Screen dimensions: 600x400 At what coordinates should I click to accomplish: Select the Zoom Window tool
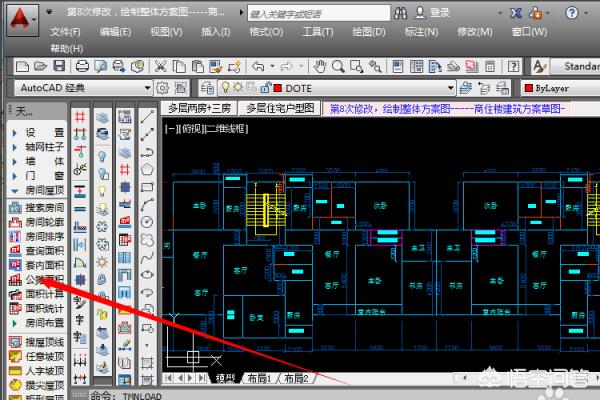[x=357, y=67]
